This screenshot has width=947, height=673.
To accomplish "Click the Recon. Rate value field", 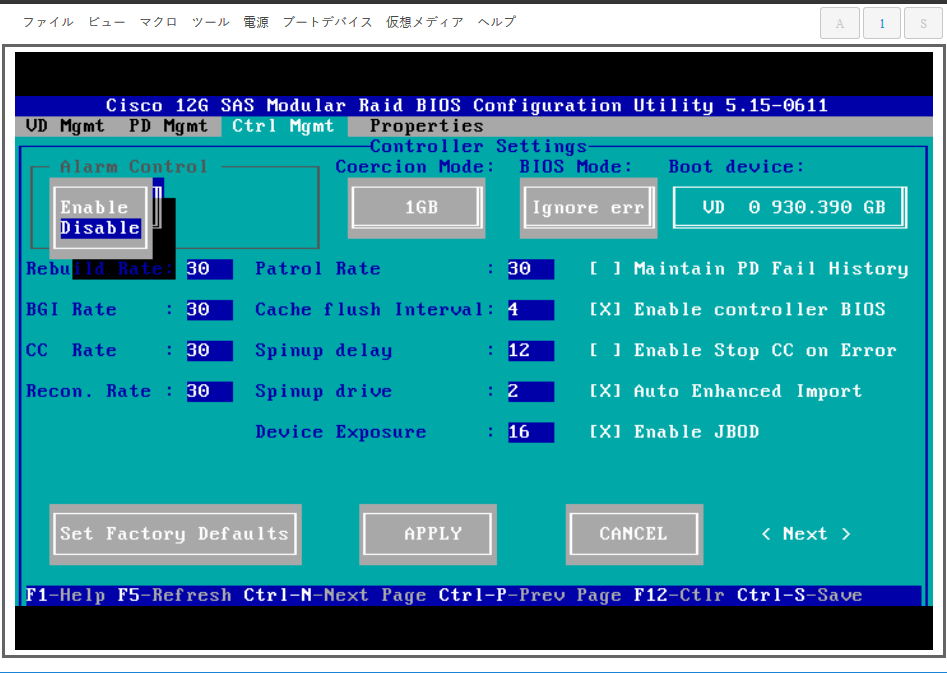I will [x=209, y=391].
